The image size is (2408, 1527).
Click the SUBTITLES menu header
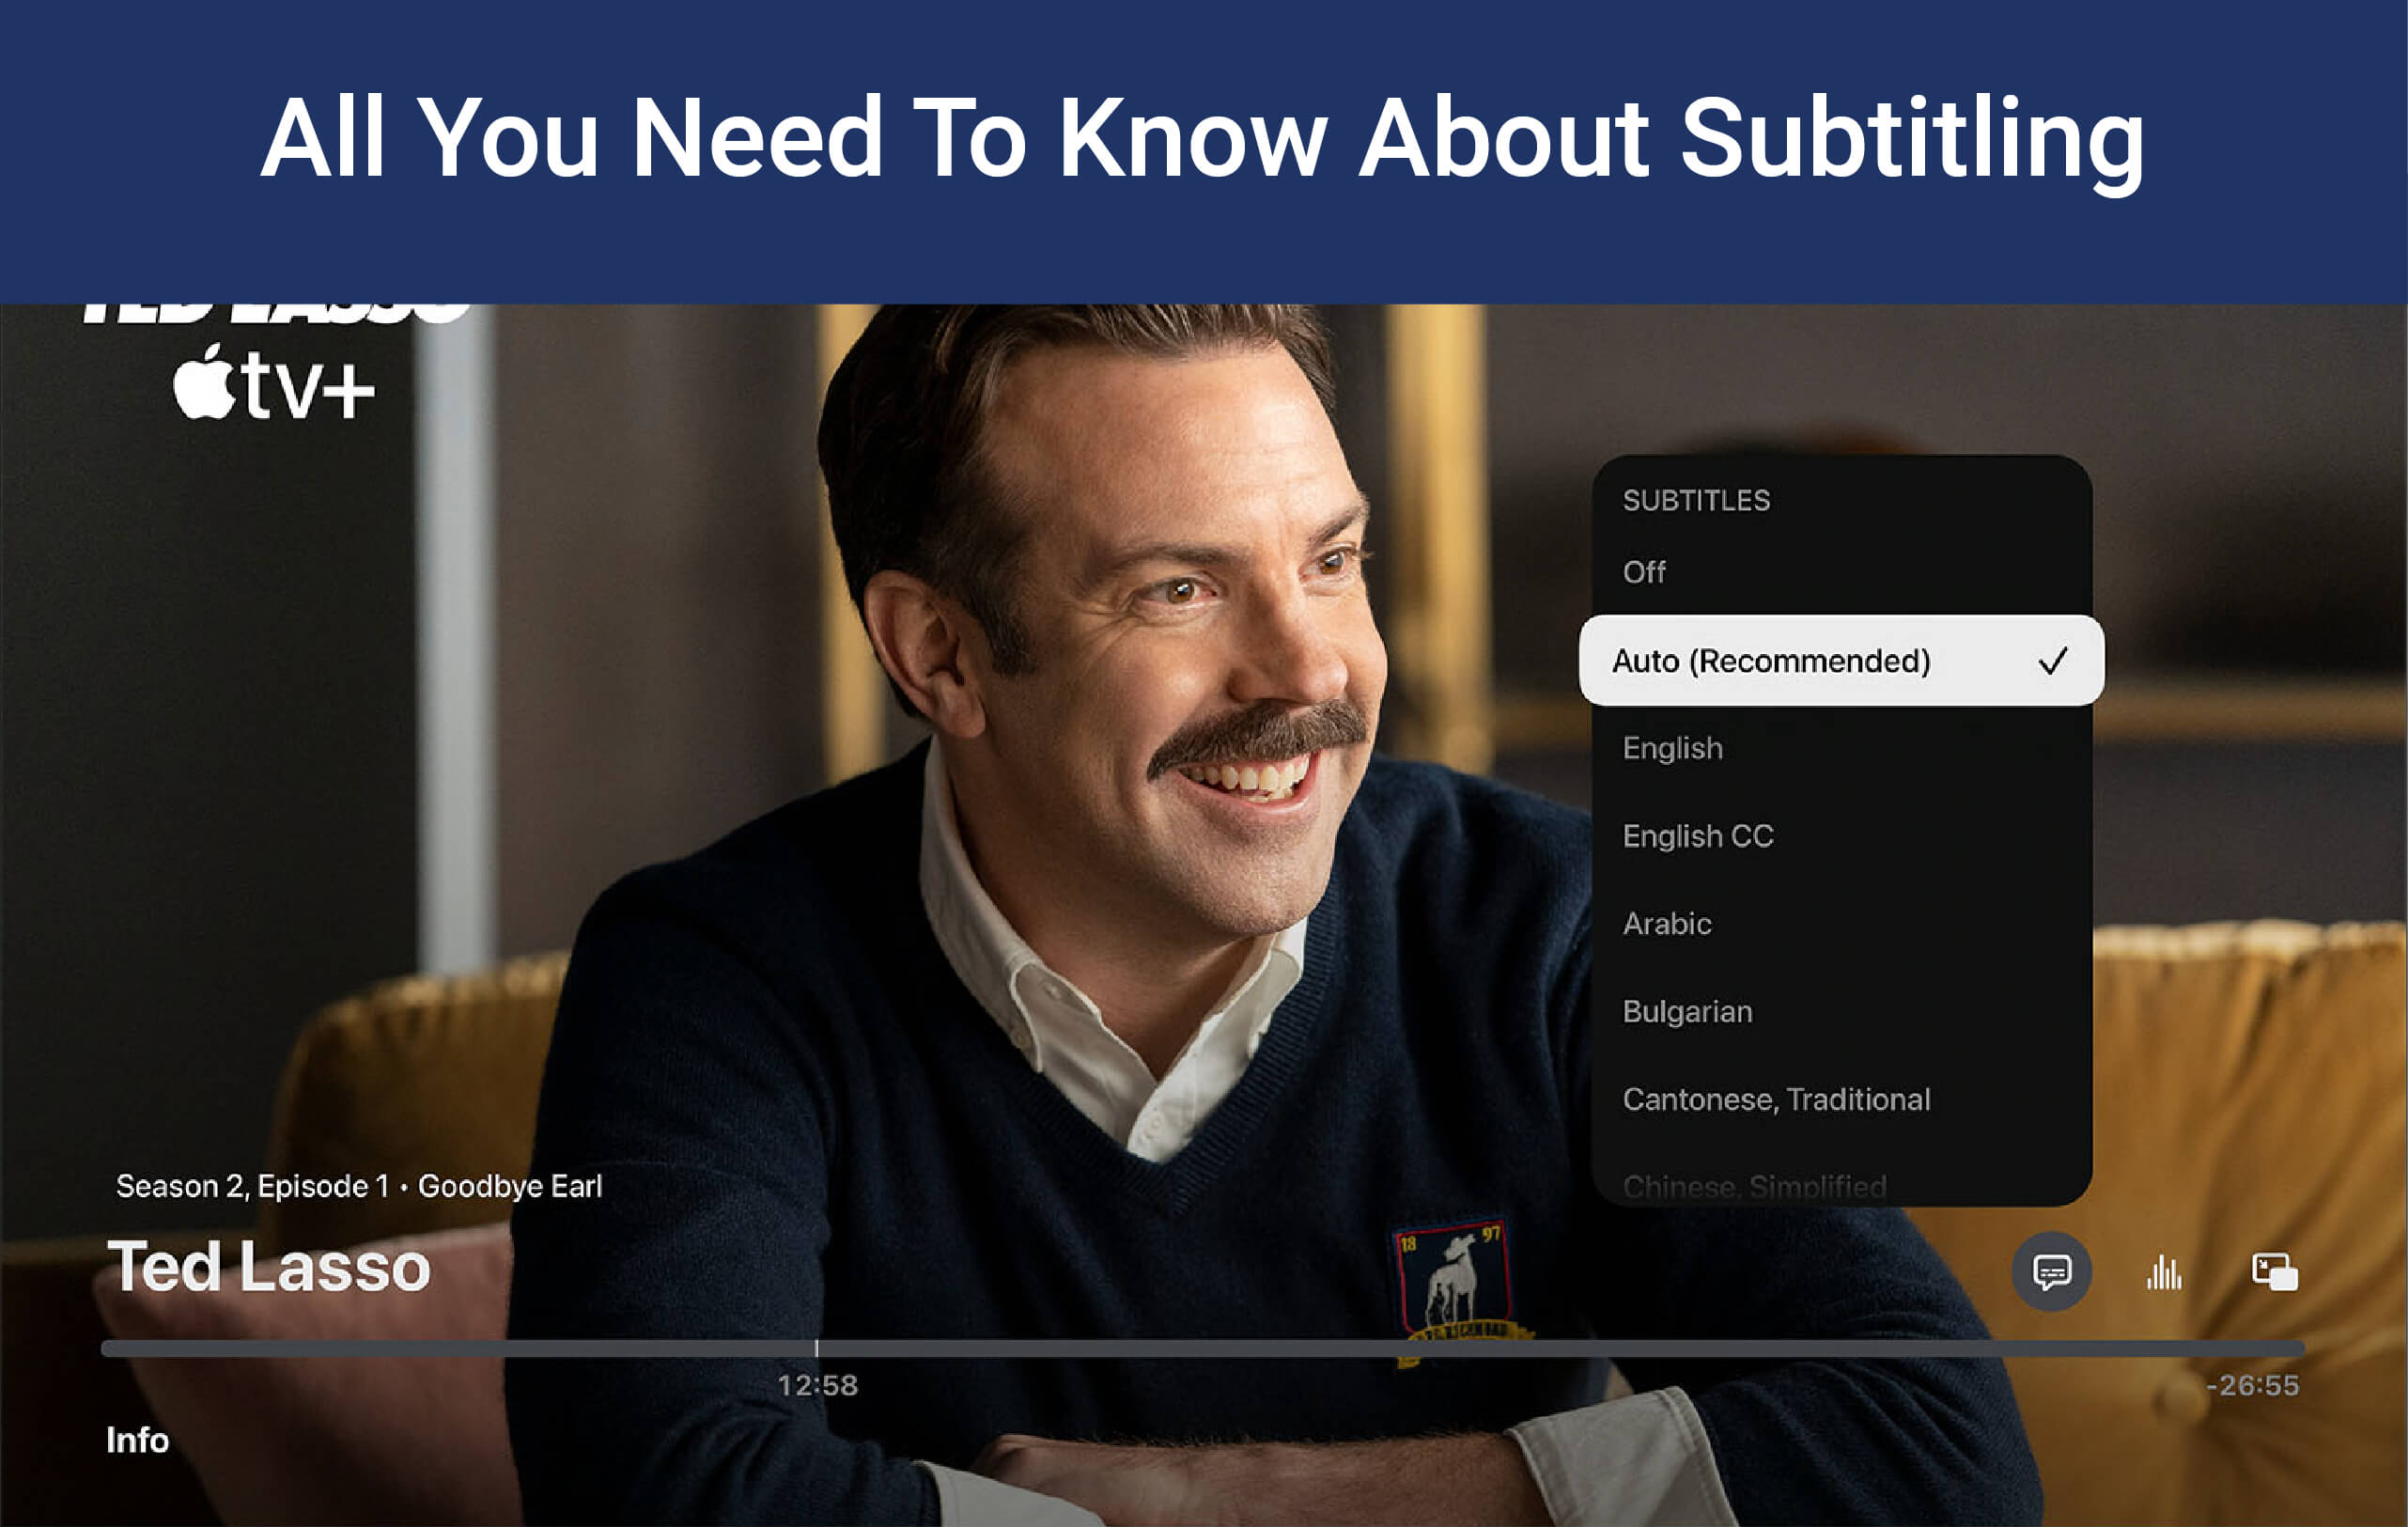click(1696, 500)
